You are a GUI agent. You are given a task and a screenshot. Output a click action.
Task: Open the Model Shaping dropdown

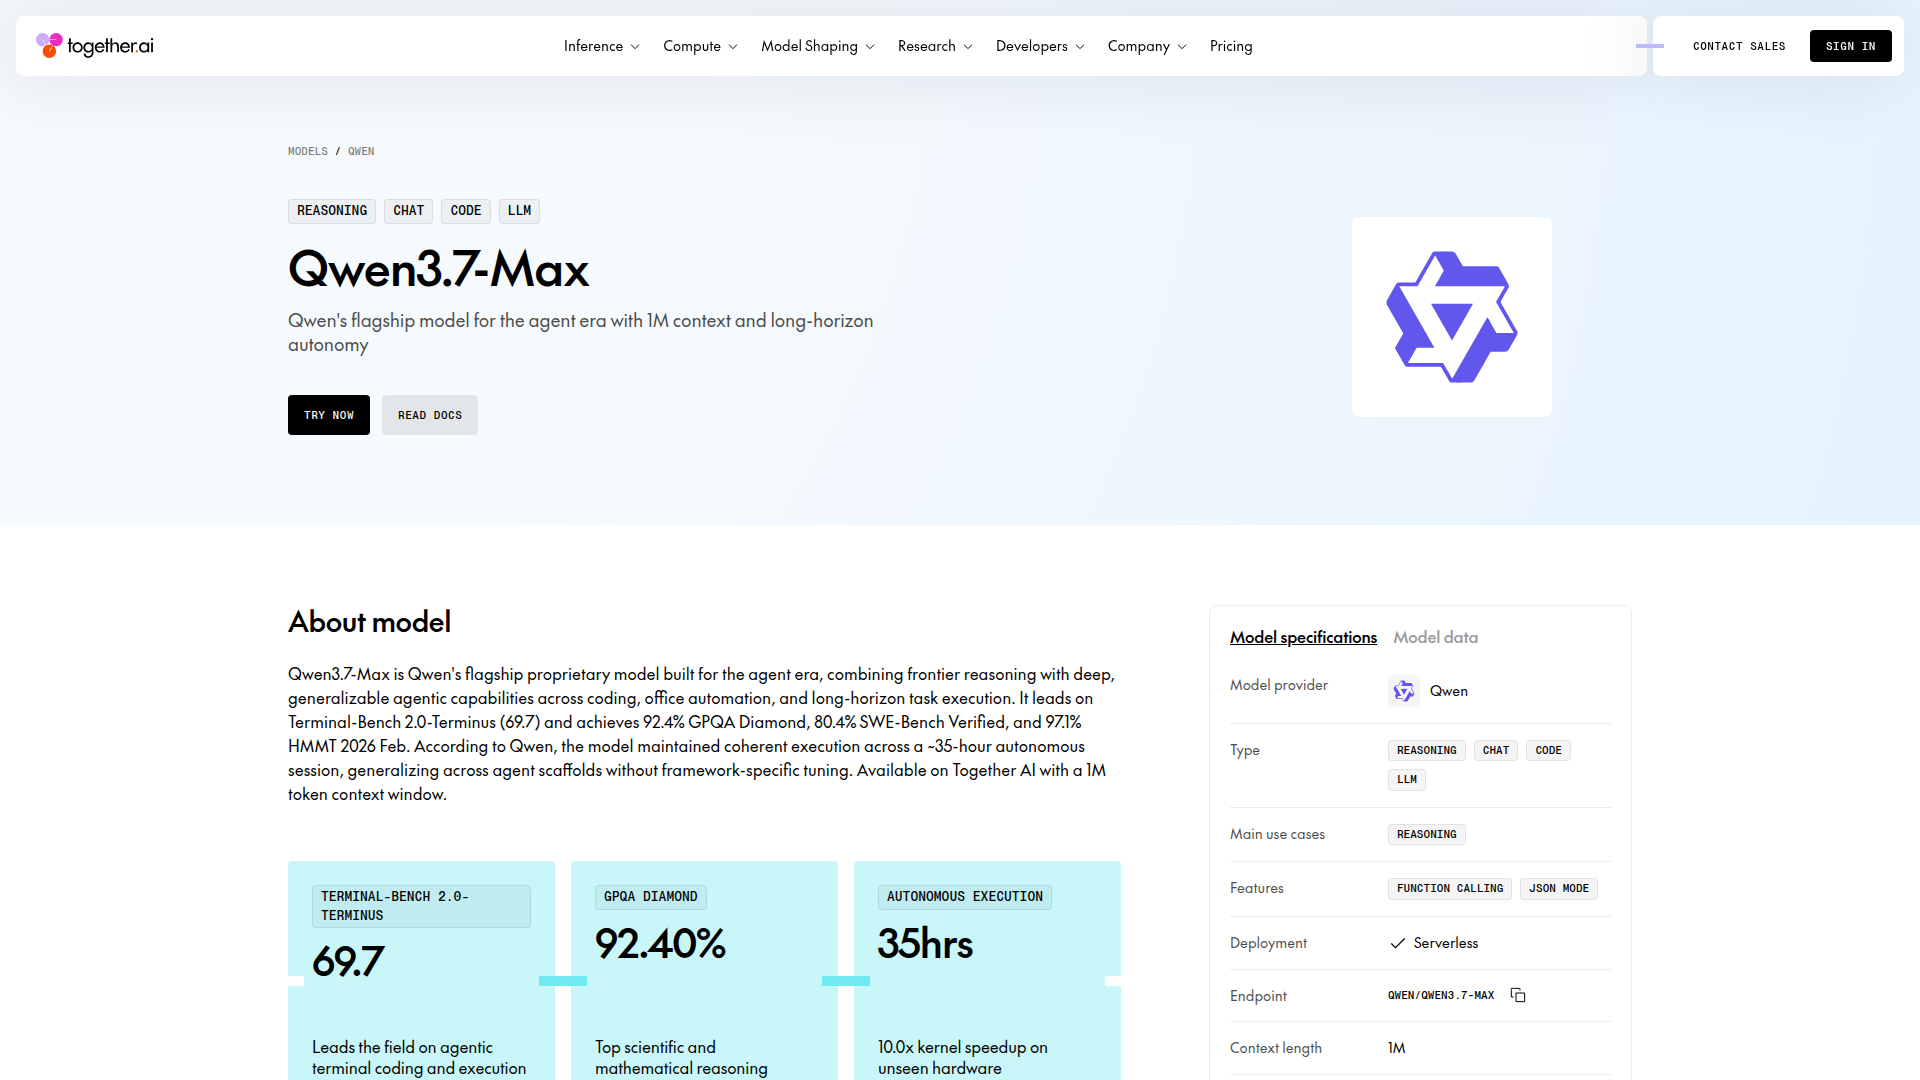[818, 46]
